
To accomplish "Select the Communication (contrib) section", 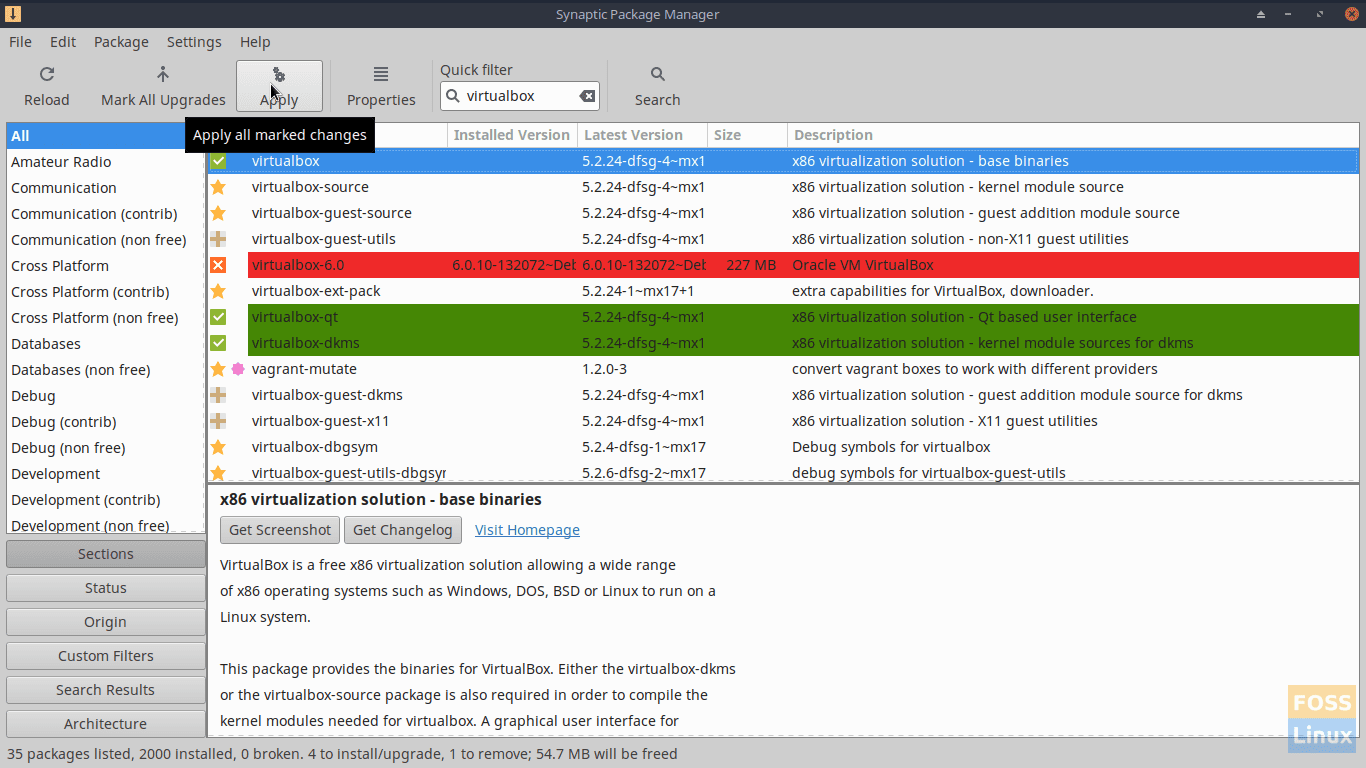I will pos(105,214).
